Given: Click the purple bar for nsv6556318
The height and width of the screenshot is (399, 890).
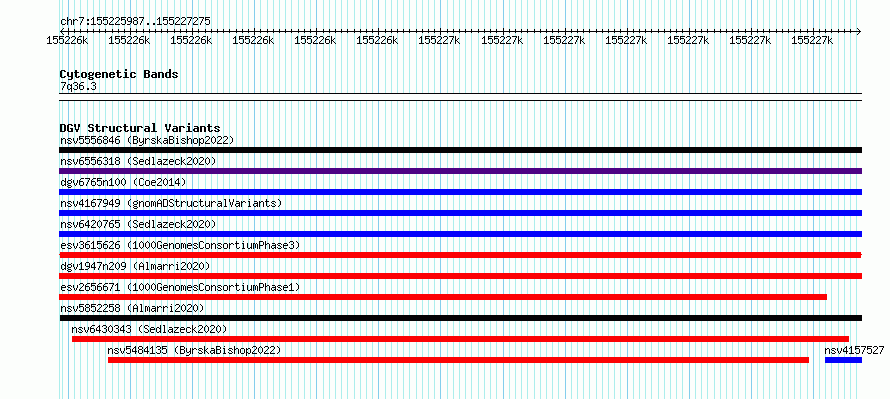Looking at the screenshot, I should [x=460, y=171].
